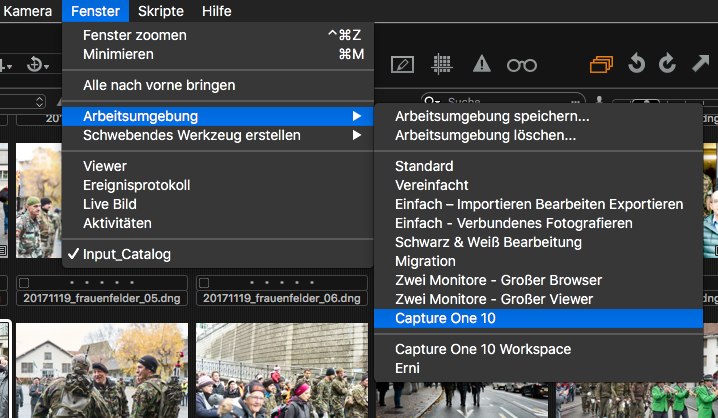The width and height of the screenshot is (718, 418).
Task: Toggle the grid overlay icon
Action: [x=442, y=64]
